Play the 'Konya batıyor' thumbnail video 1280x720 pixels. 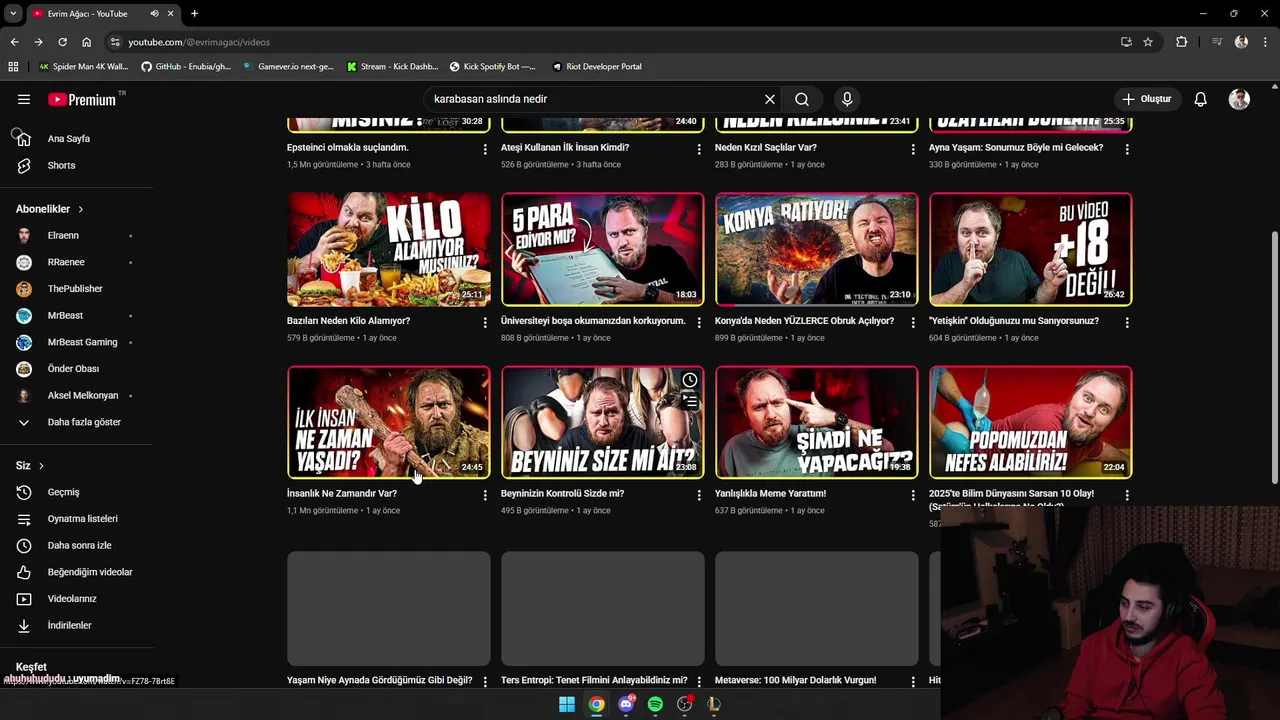[817, 249]
